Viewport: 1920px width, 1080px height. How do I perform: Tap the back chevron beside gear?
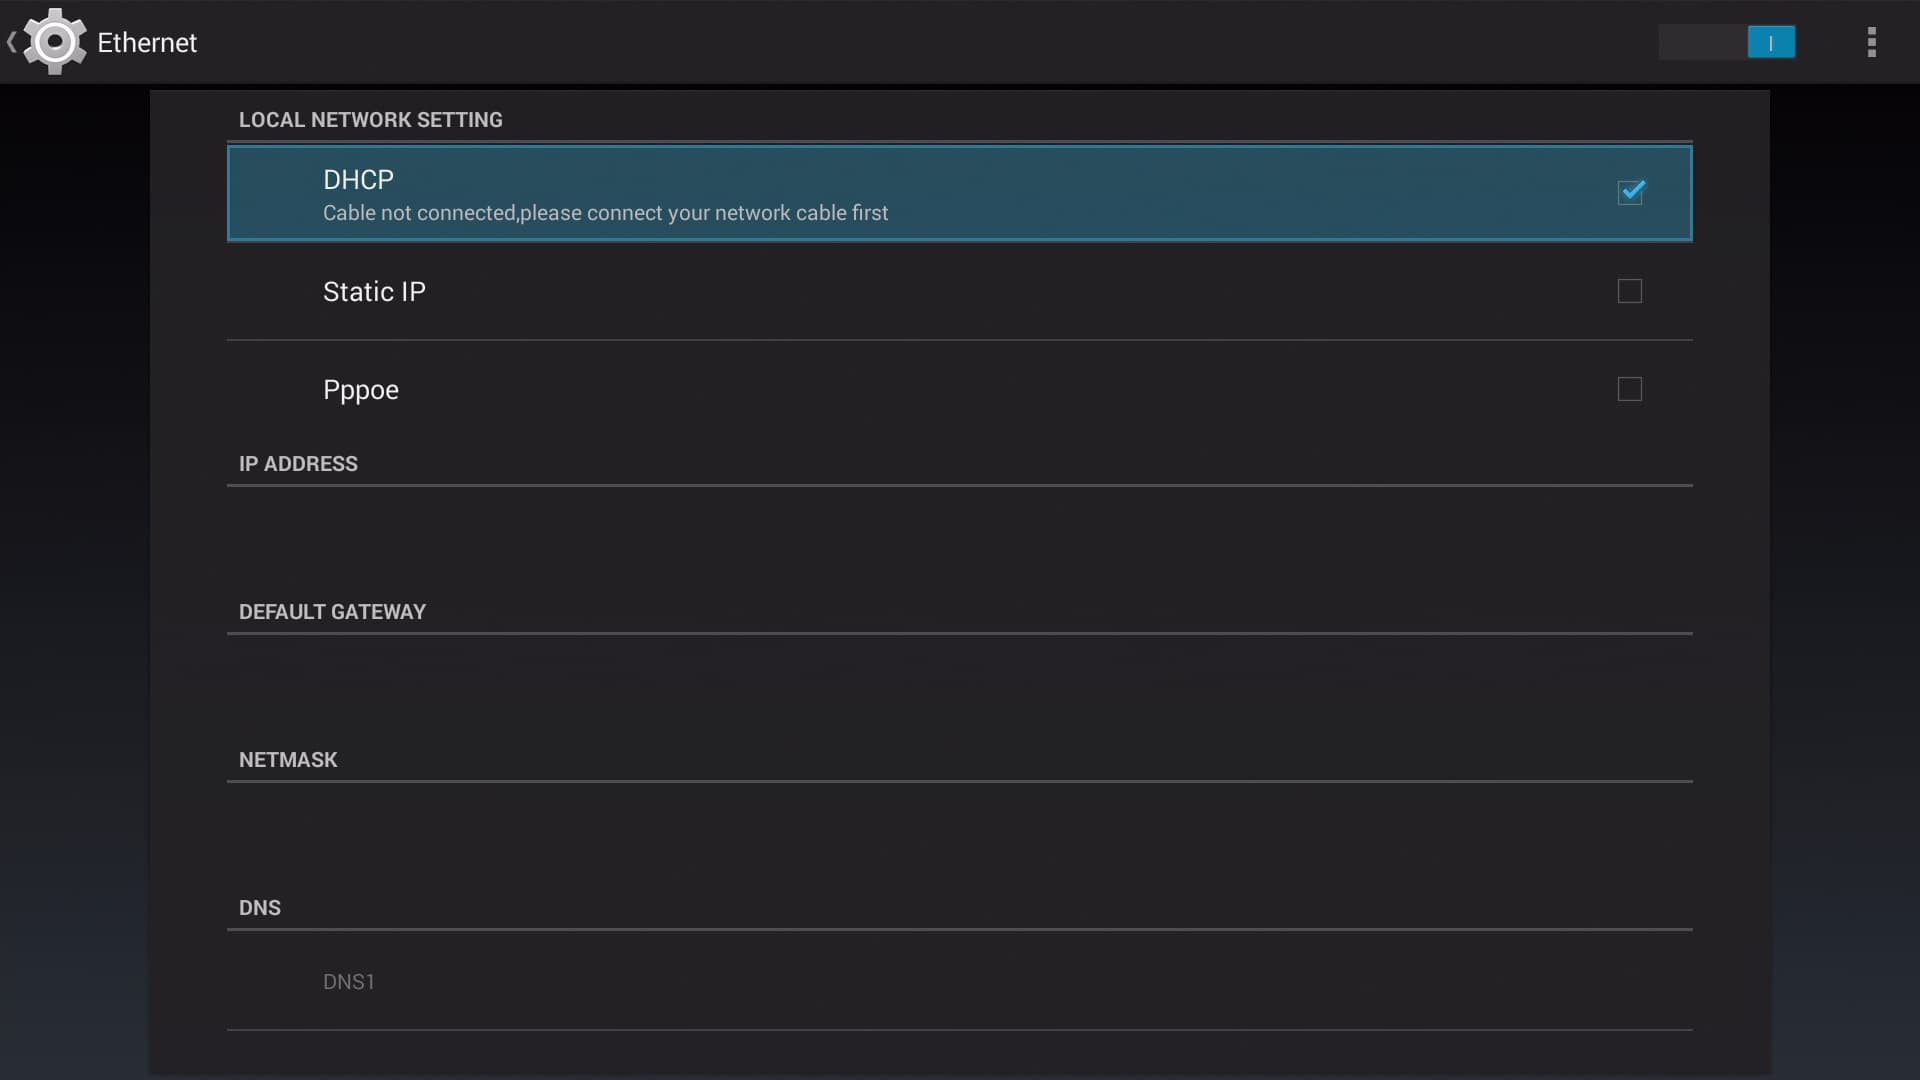coord(11,42)
